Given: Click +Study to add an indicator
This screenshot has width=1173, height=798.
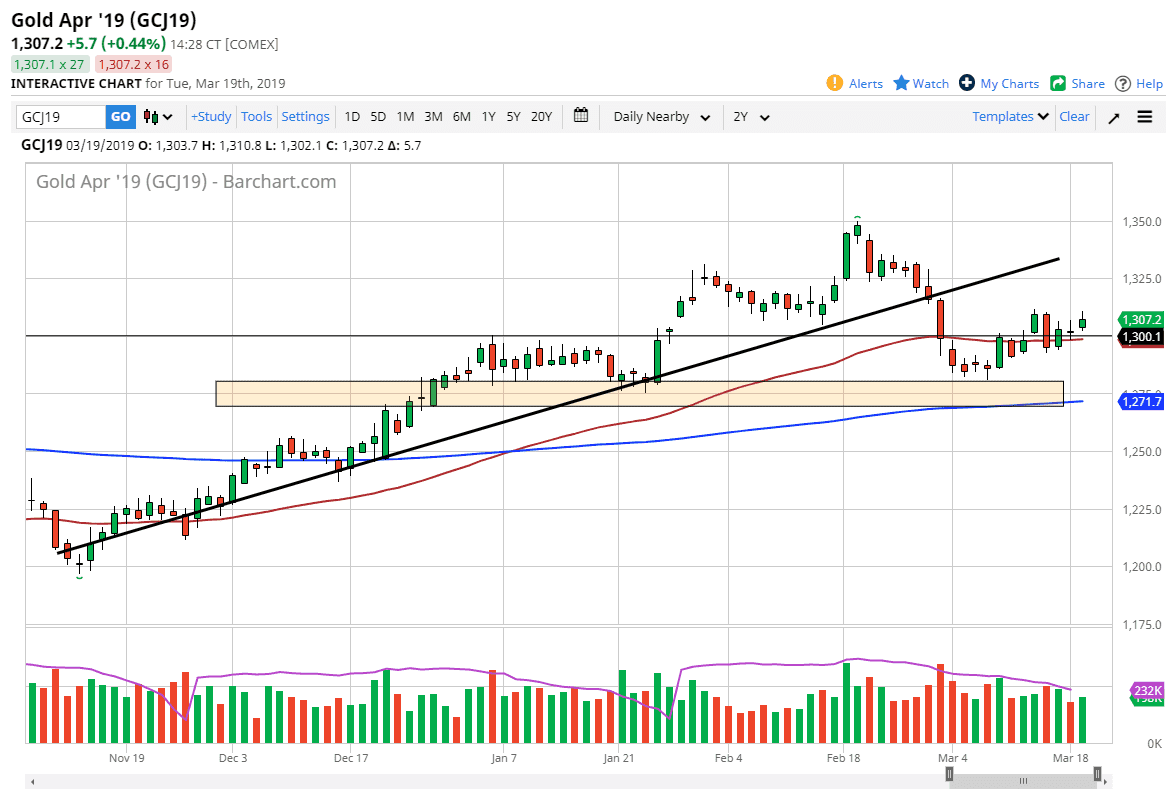Looking at the screenshot, I should click(211, 117).
